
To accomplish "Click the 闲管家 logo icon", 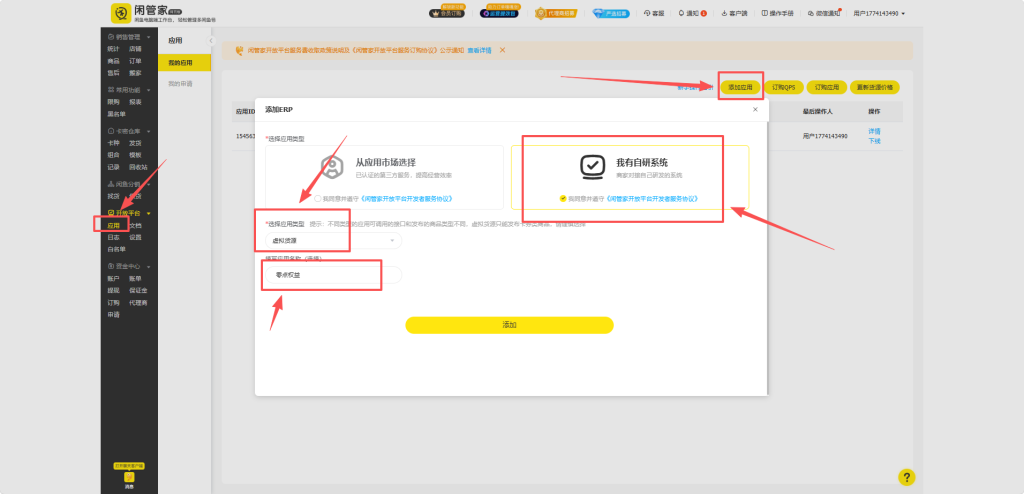I will coord(119,13).
